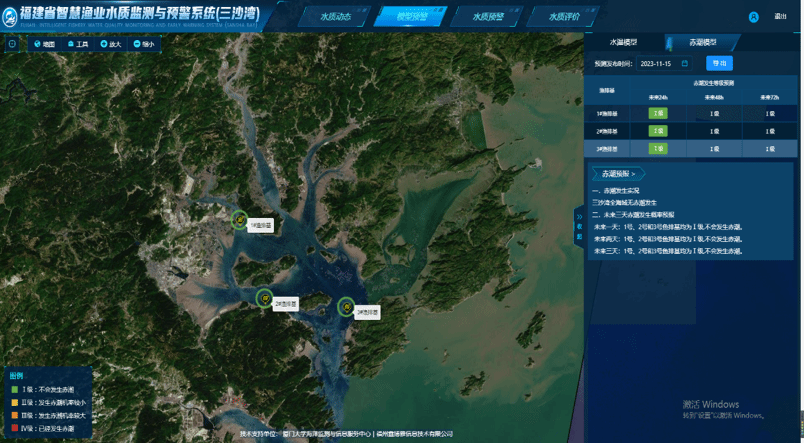
Task: Click the blue export button
Action: (719, 63)
